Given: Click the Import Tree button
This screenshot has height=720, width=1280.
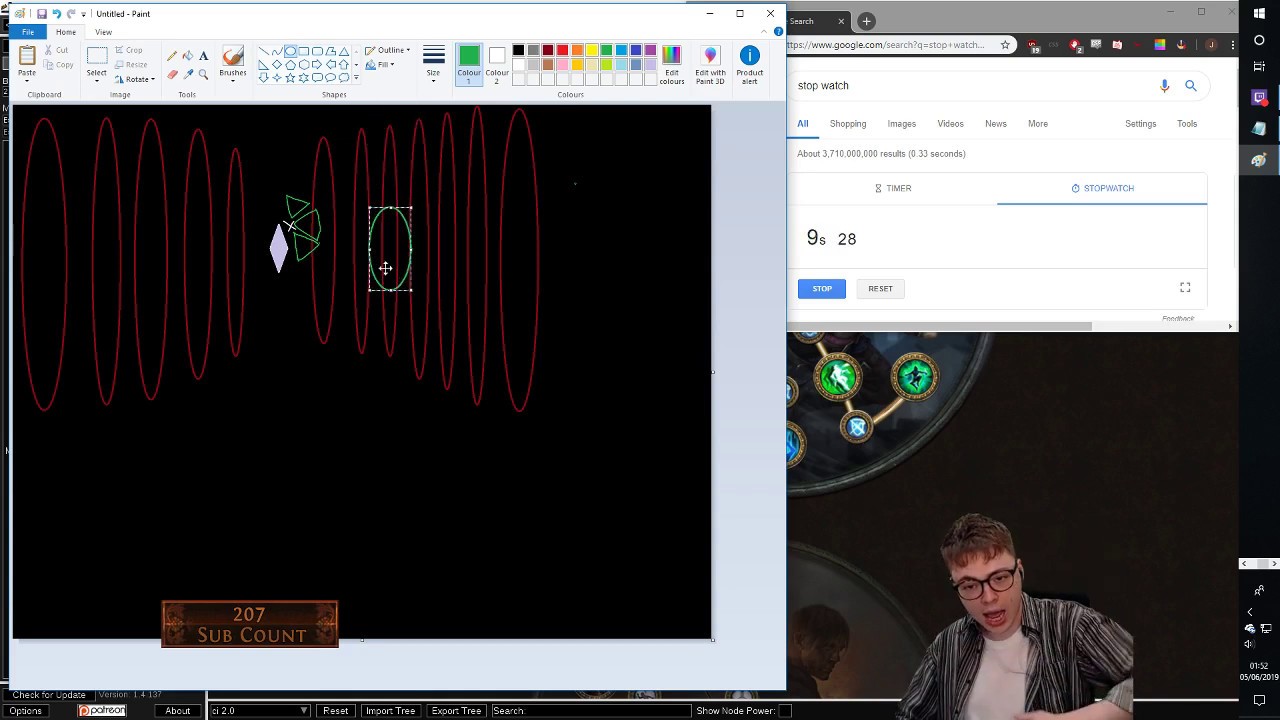Looking at the screenshot, I should (x=390, y=711).
